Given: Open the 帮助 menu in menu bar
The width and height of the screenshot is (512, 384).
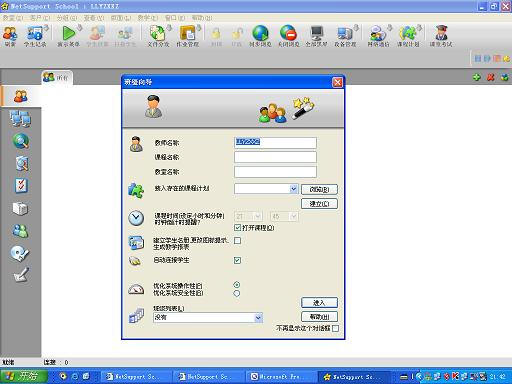Looking at the screenshot, I should (202, 18).
